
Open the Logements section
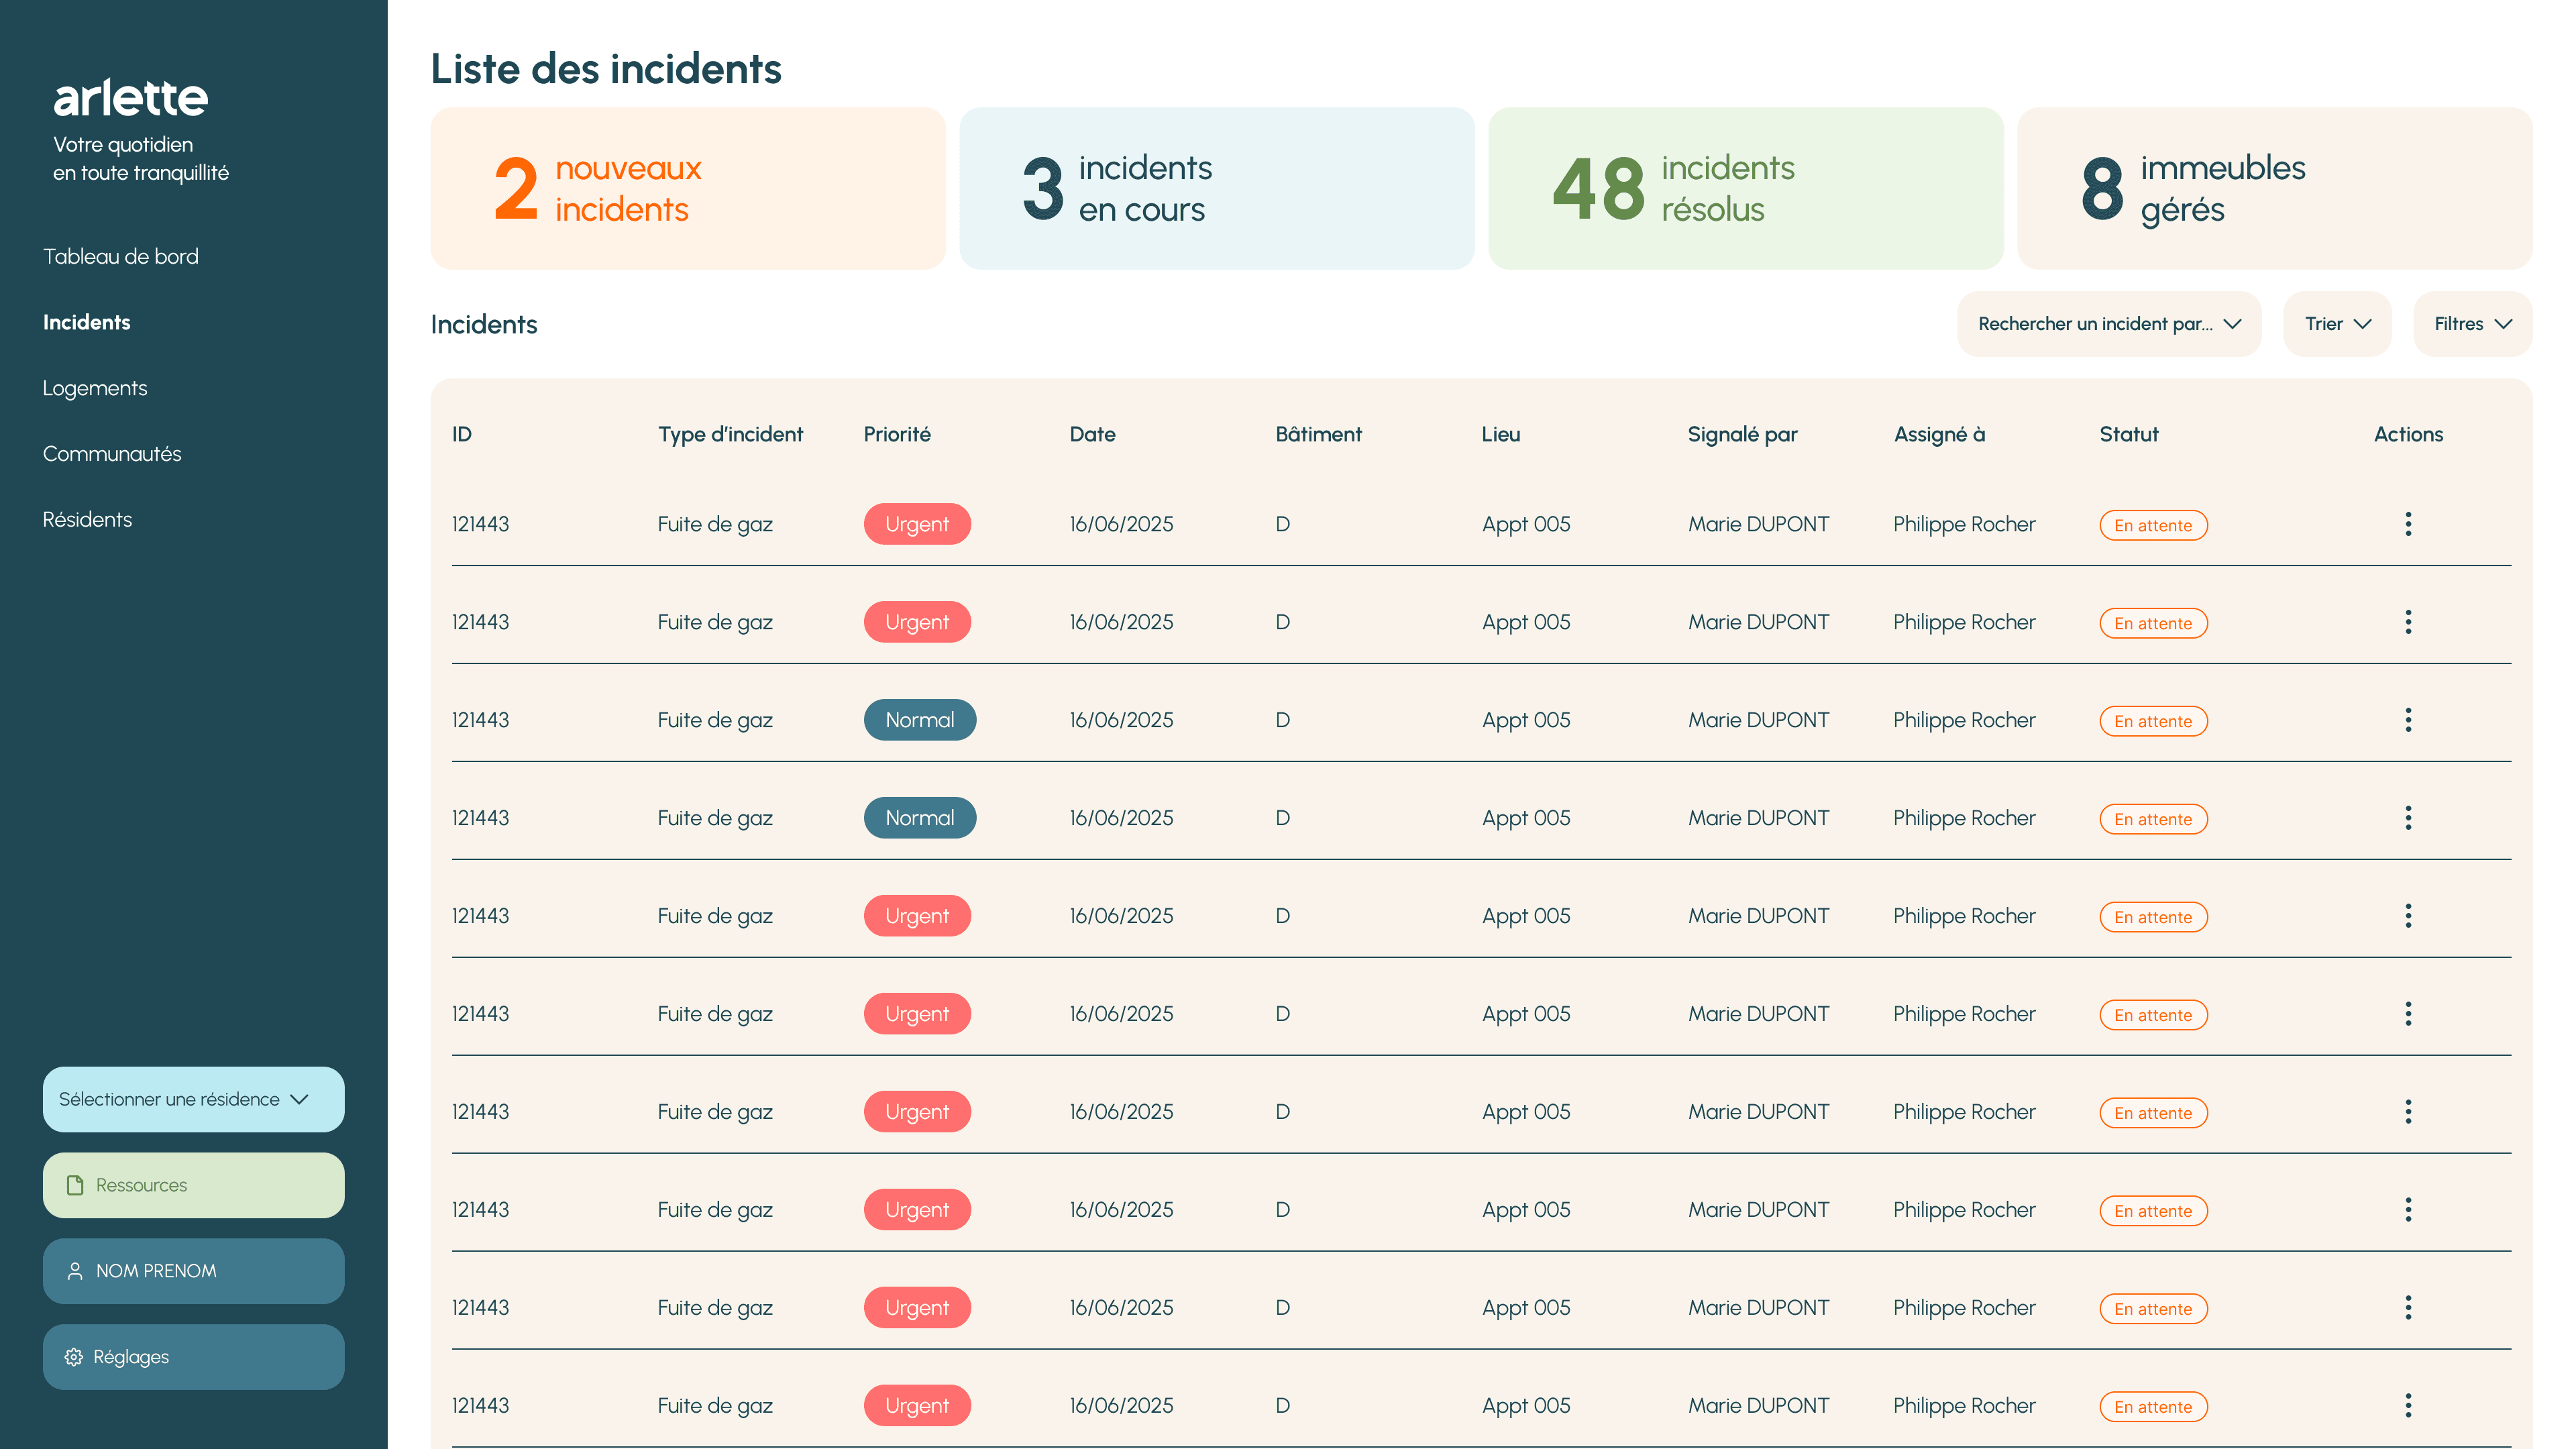95,388
